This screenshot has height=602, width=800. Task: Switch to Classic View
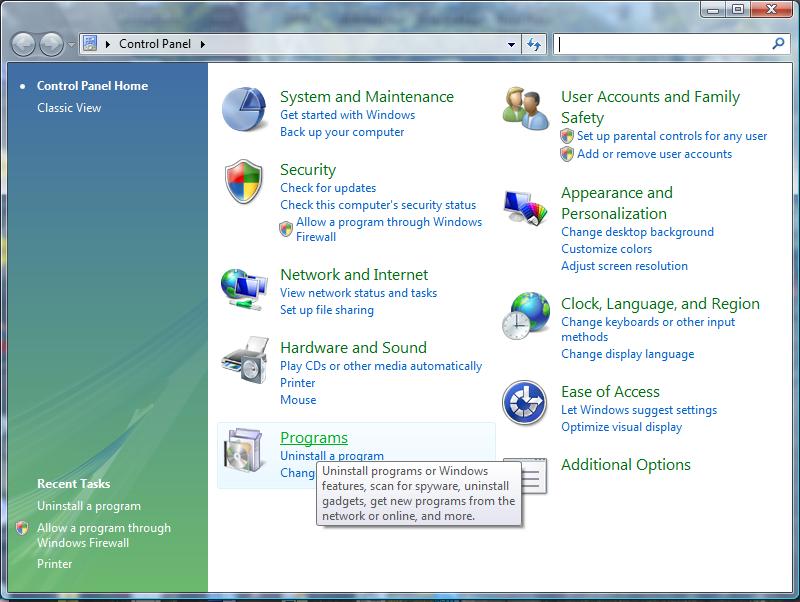(69, 108)
